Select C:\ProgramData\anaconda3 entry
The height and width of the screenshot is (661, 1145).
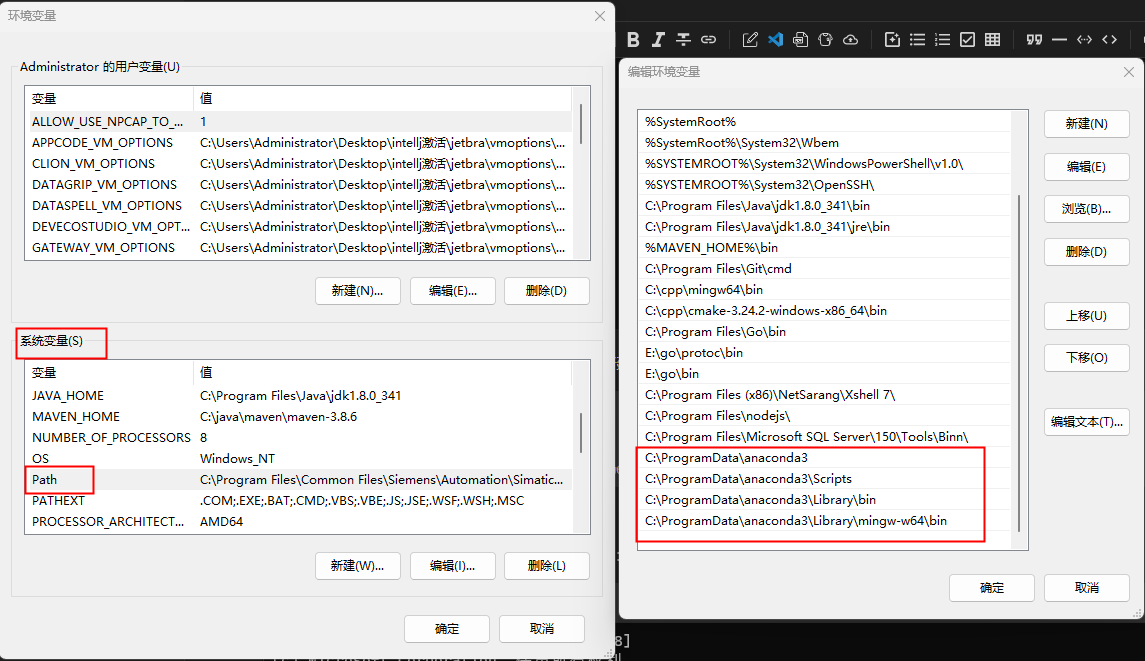click(x=824, y=458)
